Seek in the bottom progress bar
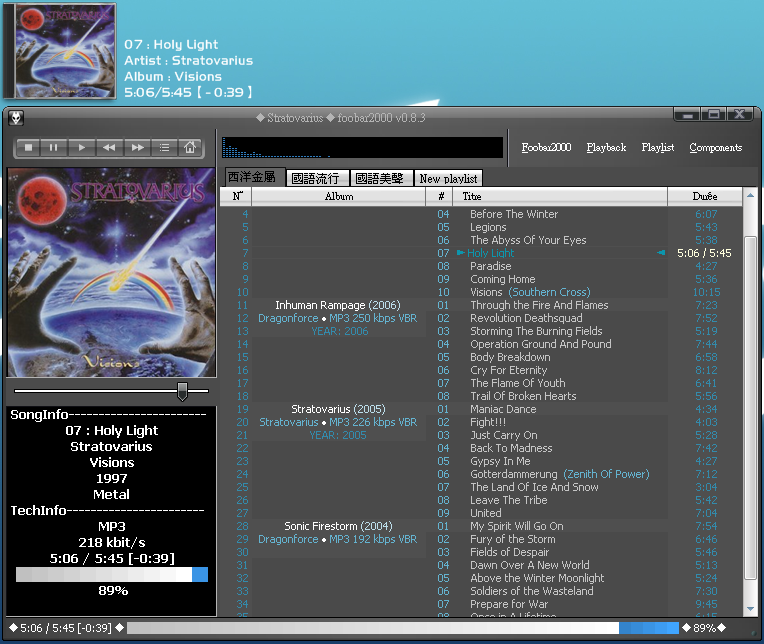This screenshot has height=644, width=764. (x=402, y=628)
